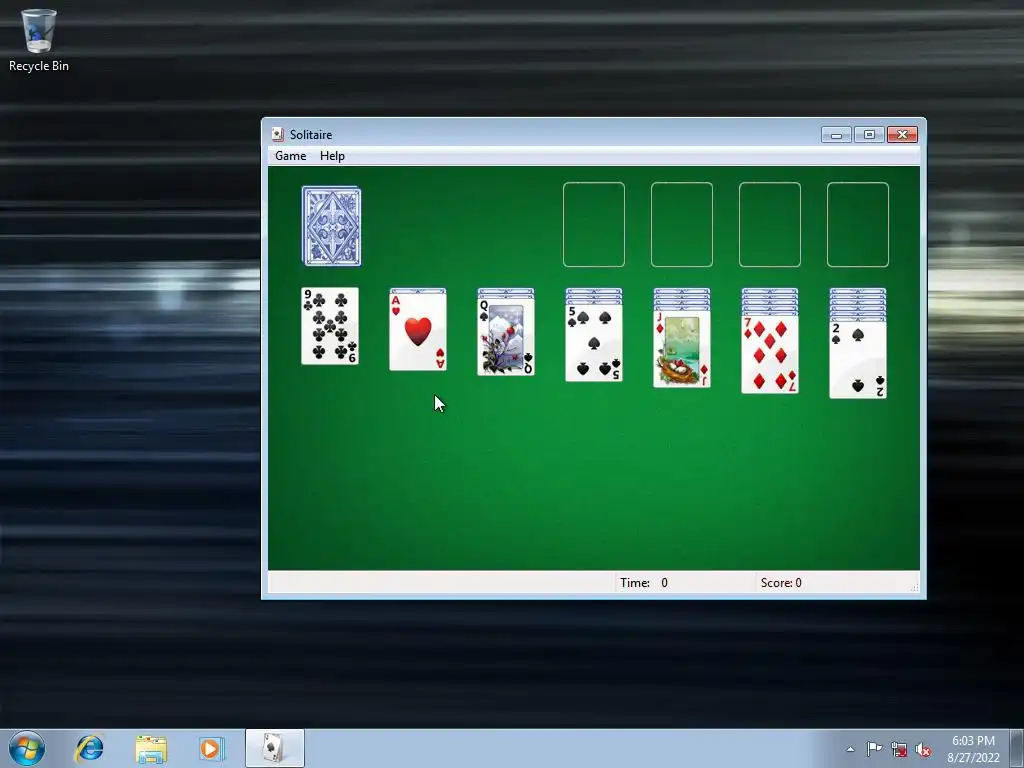Click the second empty foundation slot
1024x768 pixels.
pyautogui.click(x=682, y=225)
